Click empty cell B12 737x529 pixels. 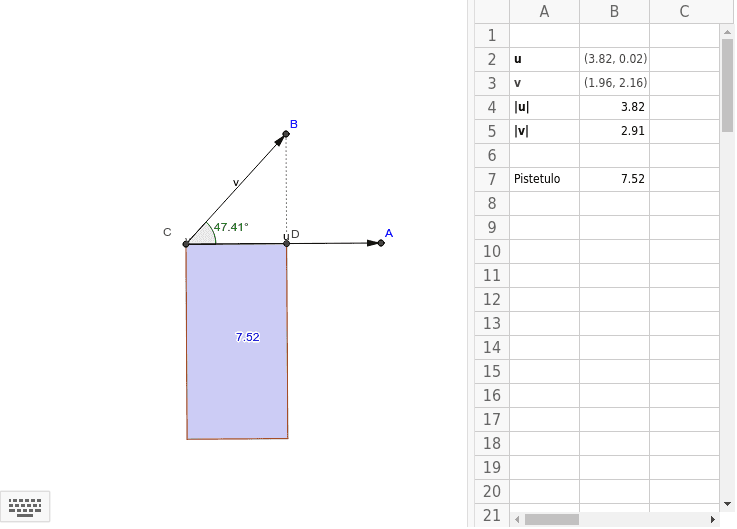[x=614, y=299]
